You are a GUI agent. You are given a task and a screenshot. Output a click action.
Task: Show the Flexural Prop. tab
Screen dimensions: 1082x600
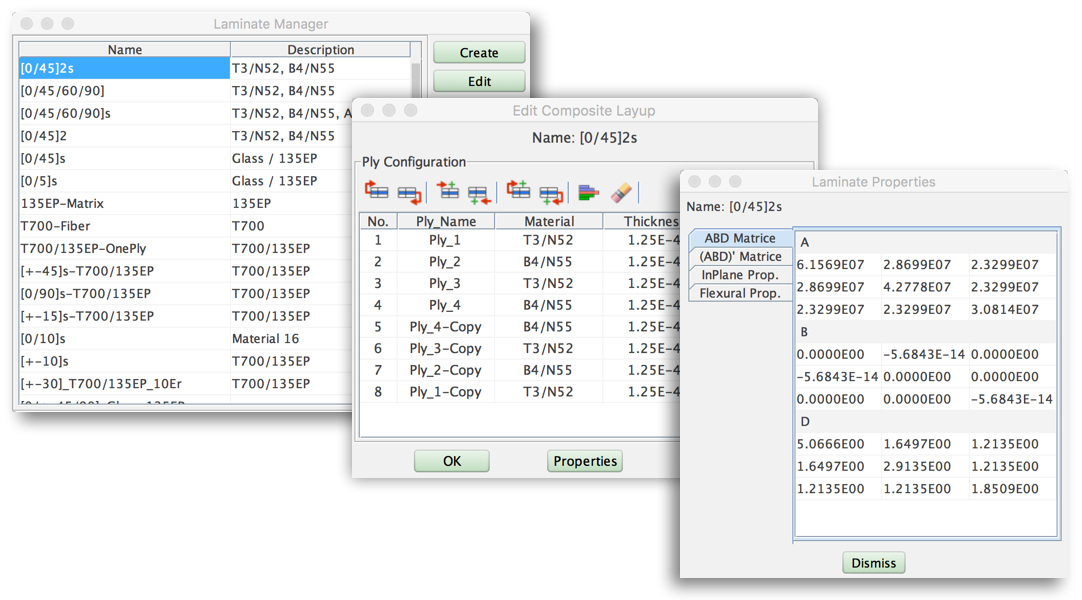pyautogui.click(x=740, y=293)
